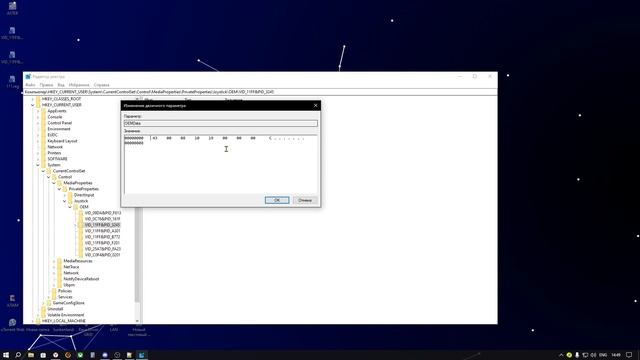Select the Ubpm folder icon
The height and width of the screenshot is (360, 640).
(60, 285)
